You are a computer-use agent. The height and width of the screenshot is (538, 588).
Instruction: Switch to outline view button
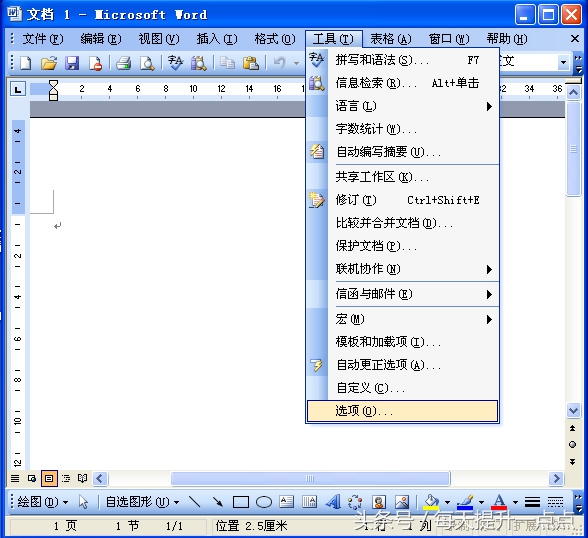pos(66,478)
